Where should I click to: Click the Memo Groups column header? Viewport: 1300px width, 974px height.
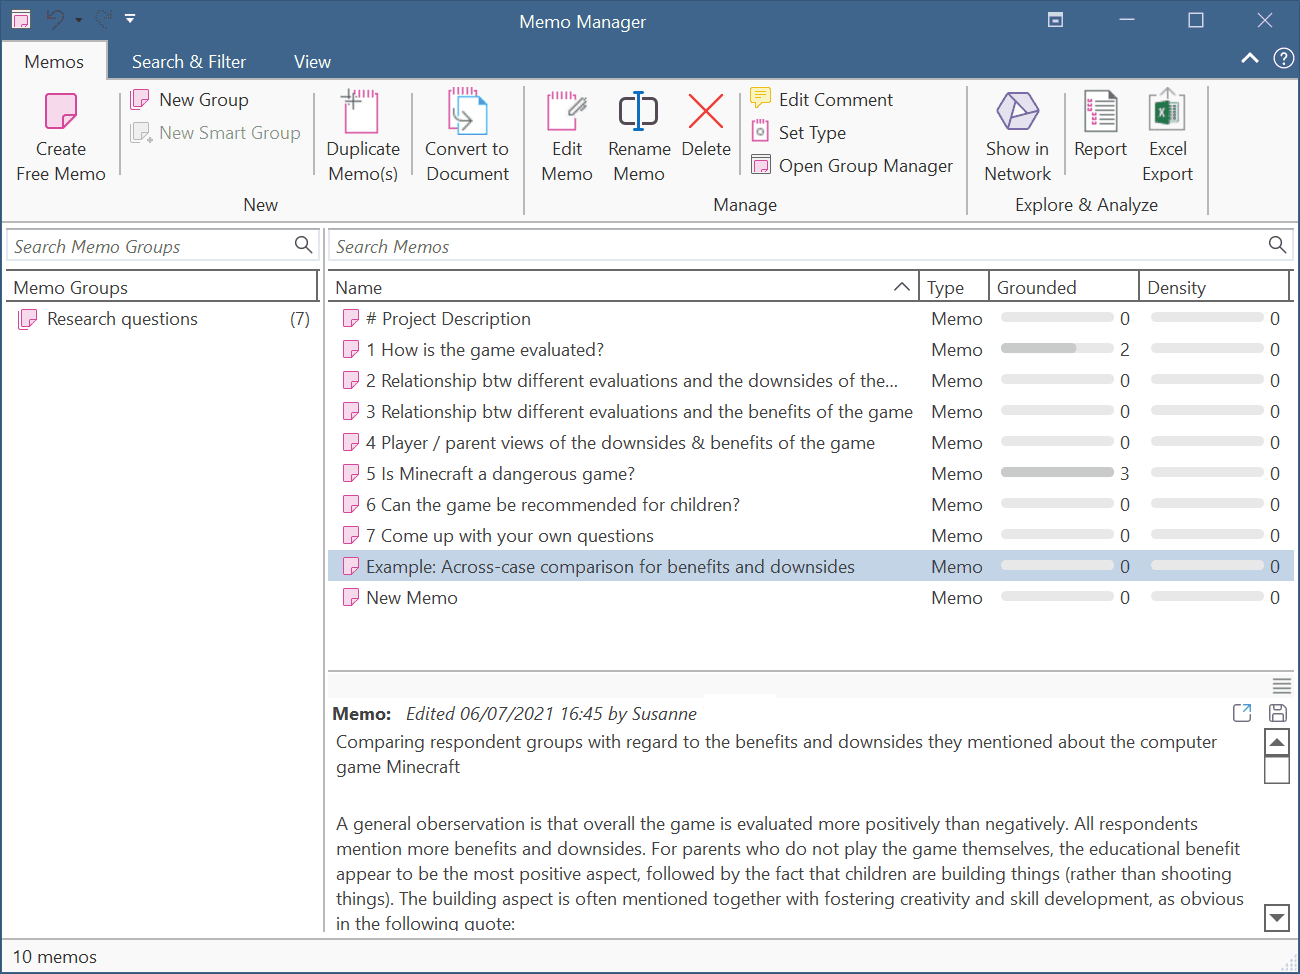click(162, 287)
